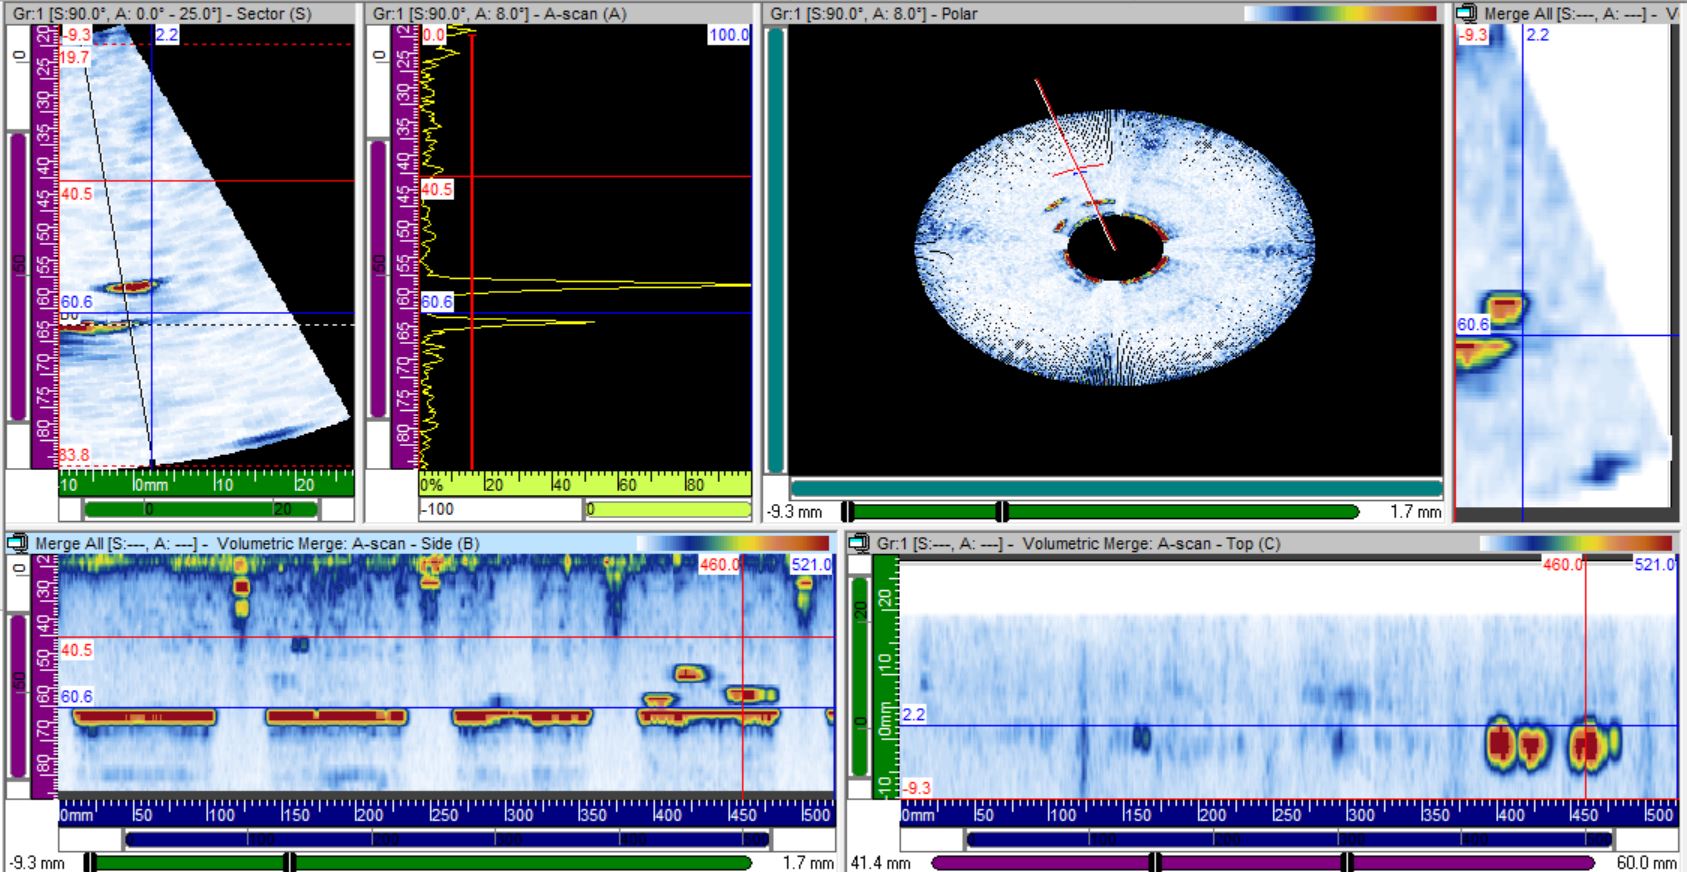Click the Merge All icon in Side (B) title
The image size is (1687, 872).
click(17, 544)
